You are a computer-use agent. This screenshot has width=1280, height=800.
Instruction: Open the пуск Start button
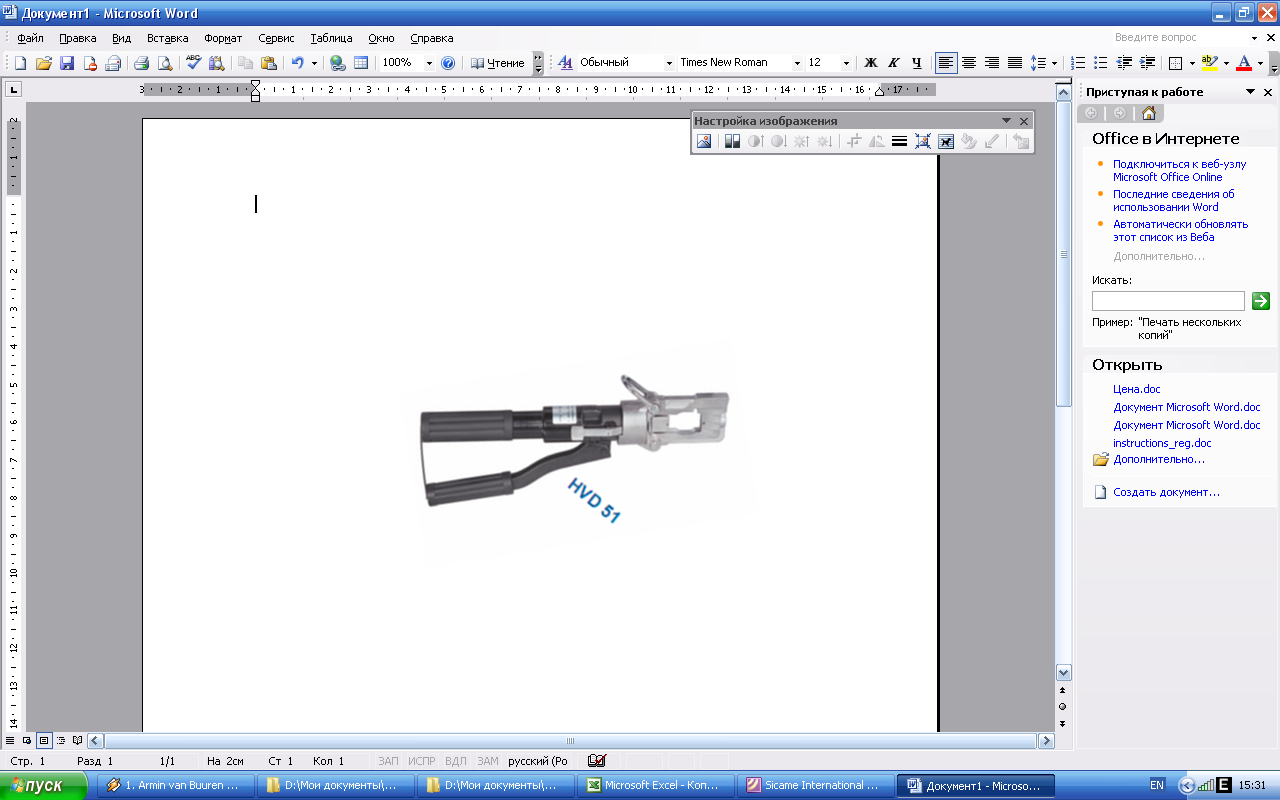click(x=46, y=785)
